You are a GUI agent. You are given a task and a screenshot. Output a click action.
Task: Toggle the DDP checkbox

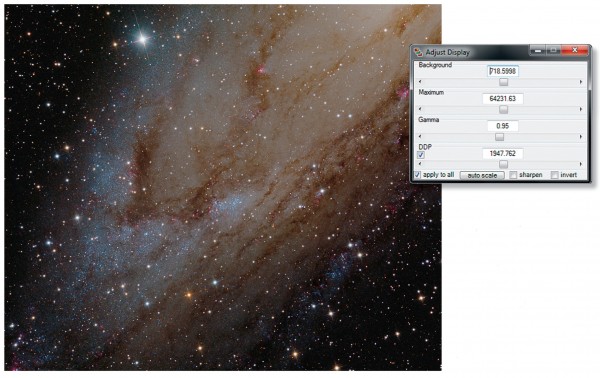pyautogui.click(x=421, y=155)
